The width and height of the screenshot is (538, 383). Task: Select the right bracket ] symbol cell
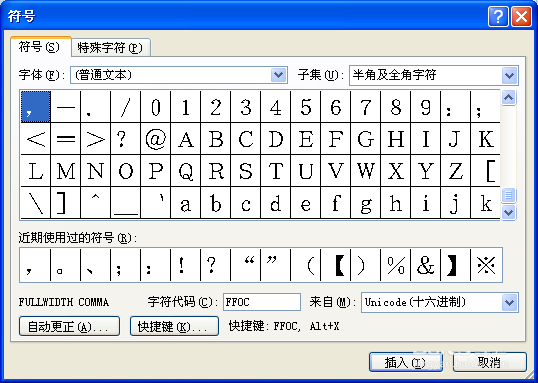click(x=66, y=203)
